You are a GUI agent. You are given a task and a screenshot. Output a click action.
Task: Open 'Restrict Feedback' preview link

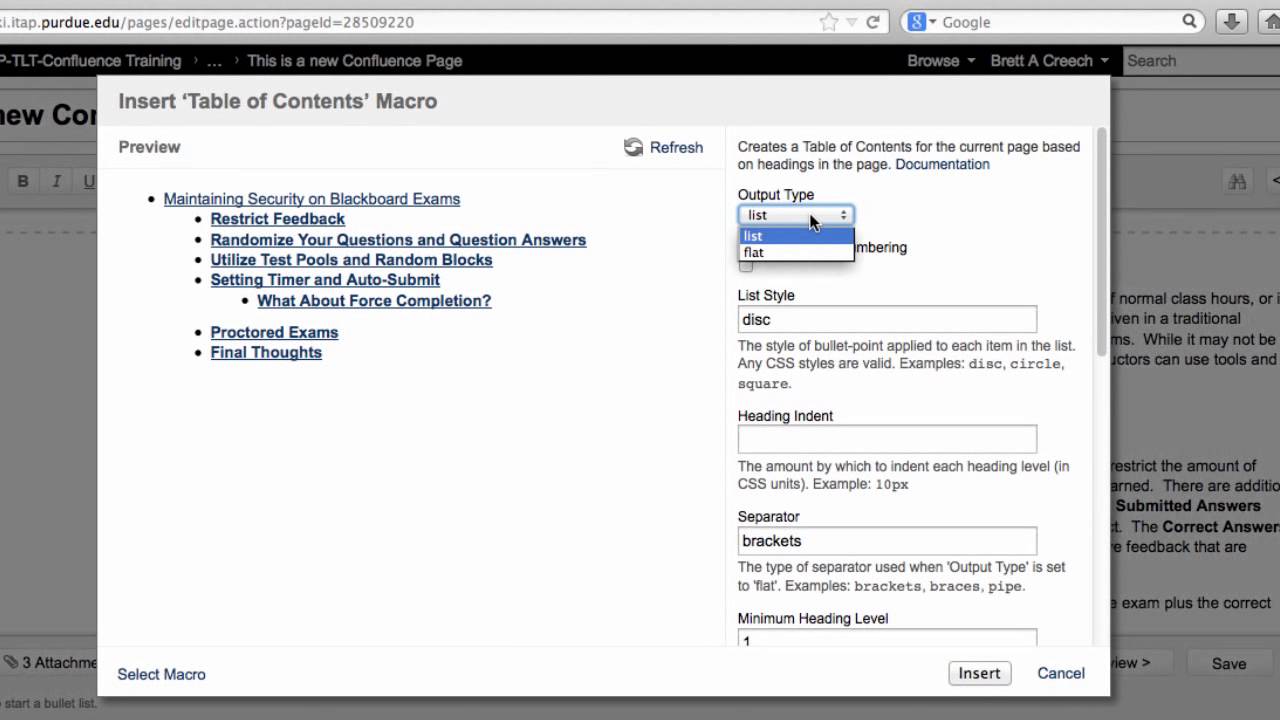click(x=277, y=219)
